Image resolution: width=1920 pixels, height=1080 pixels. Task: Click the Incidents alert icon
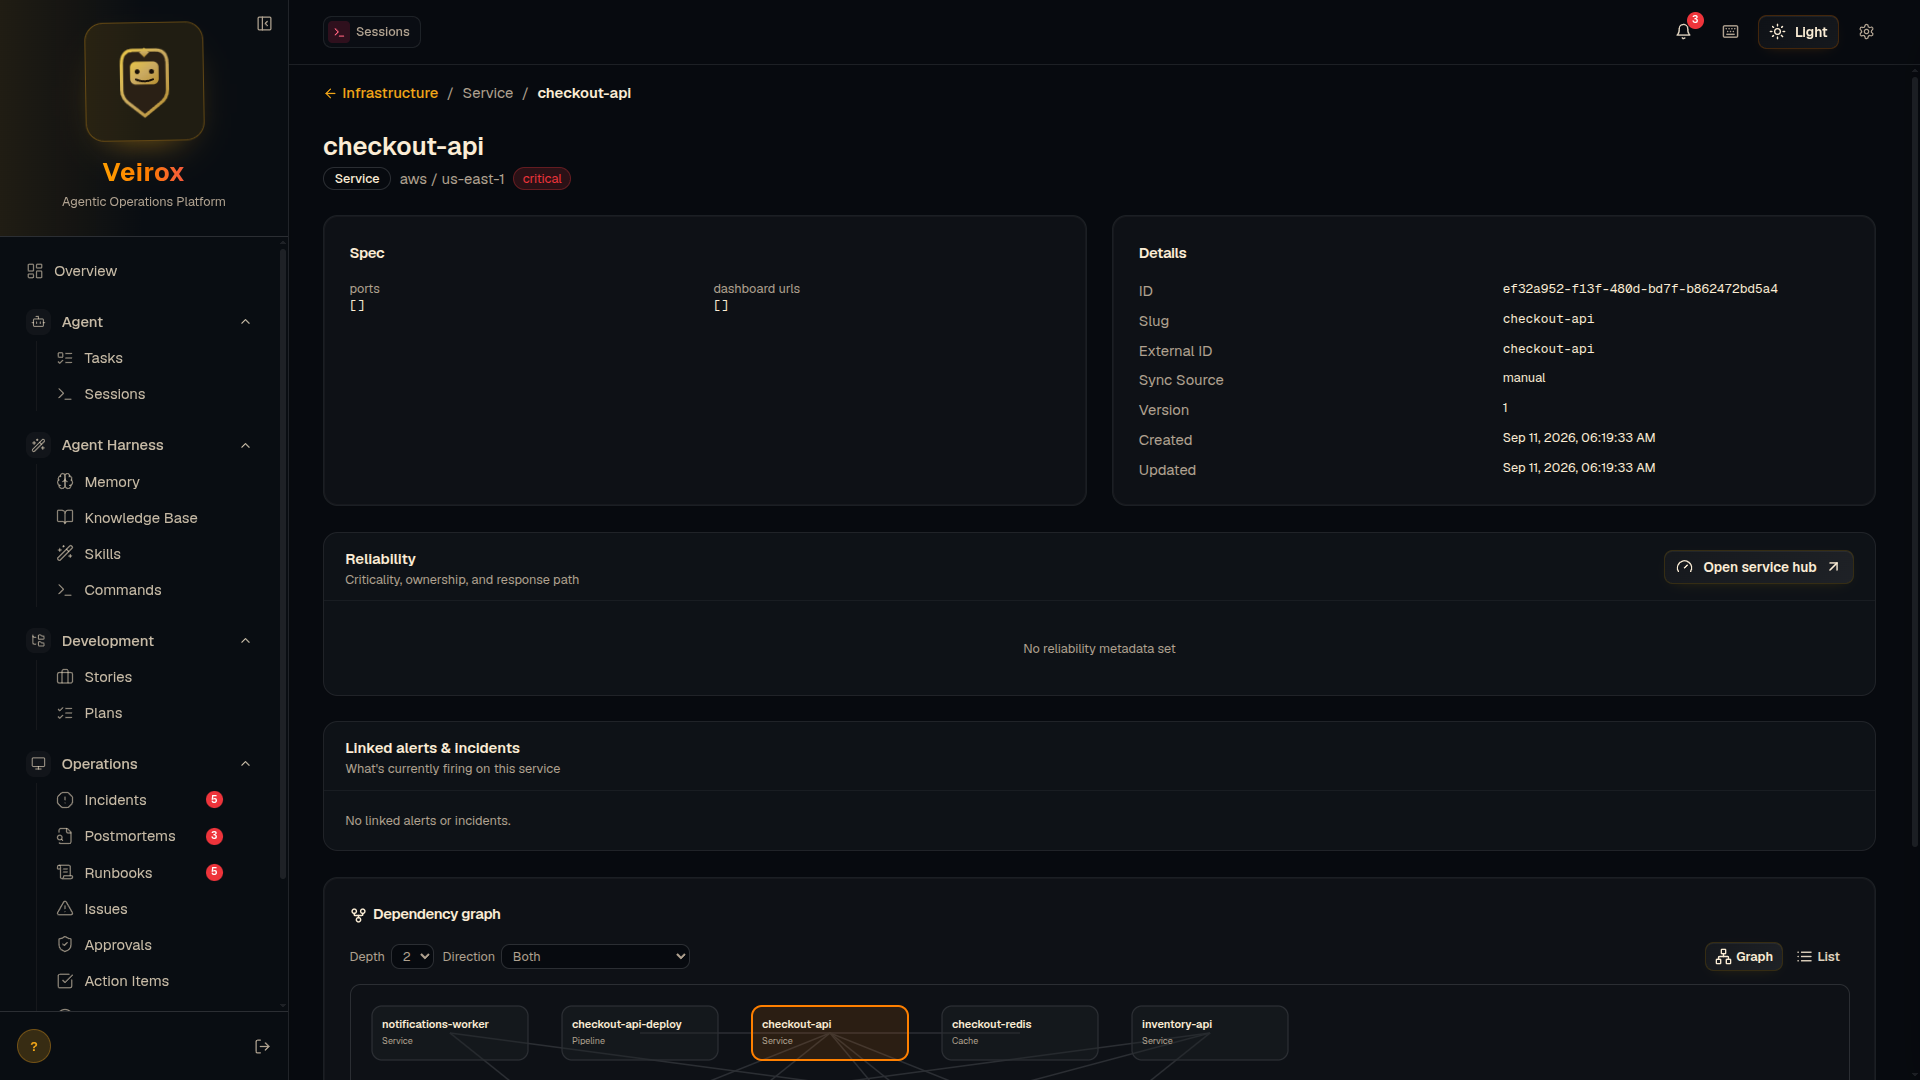click(65, 800)
